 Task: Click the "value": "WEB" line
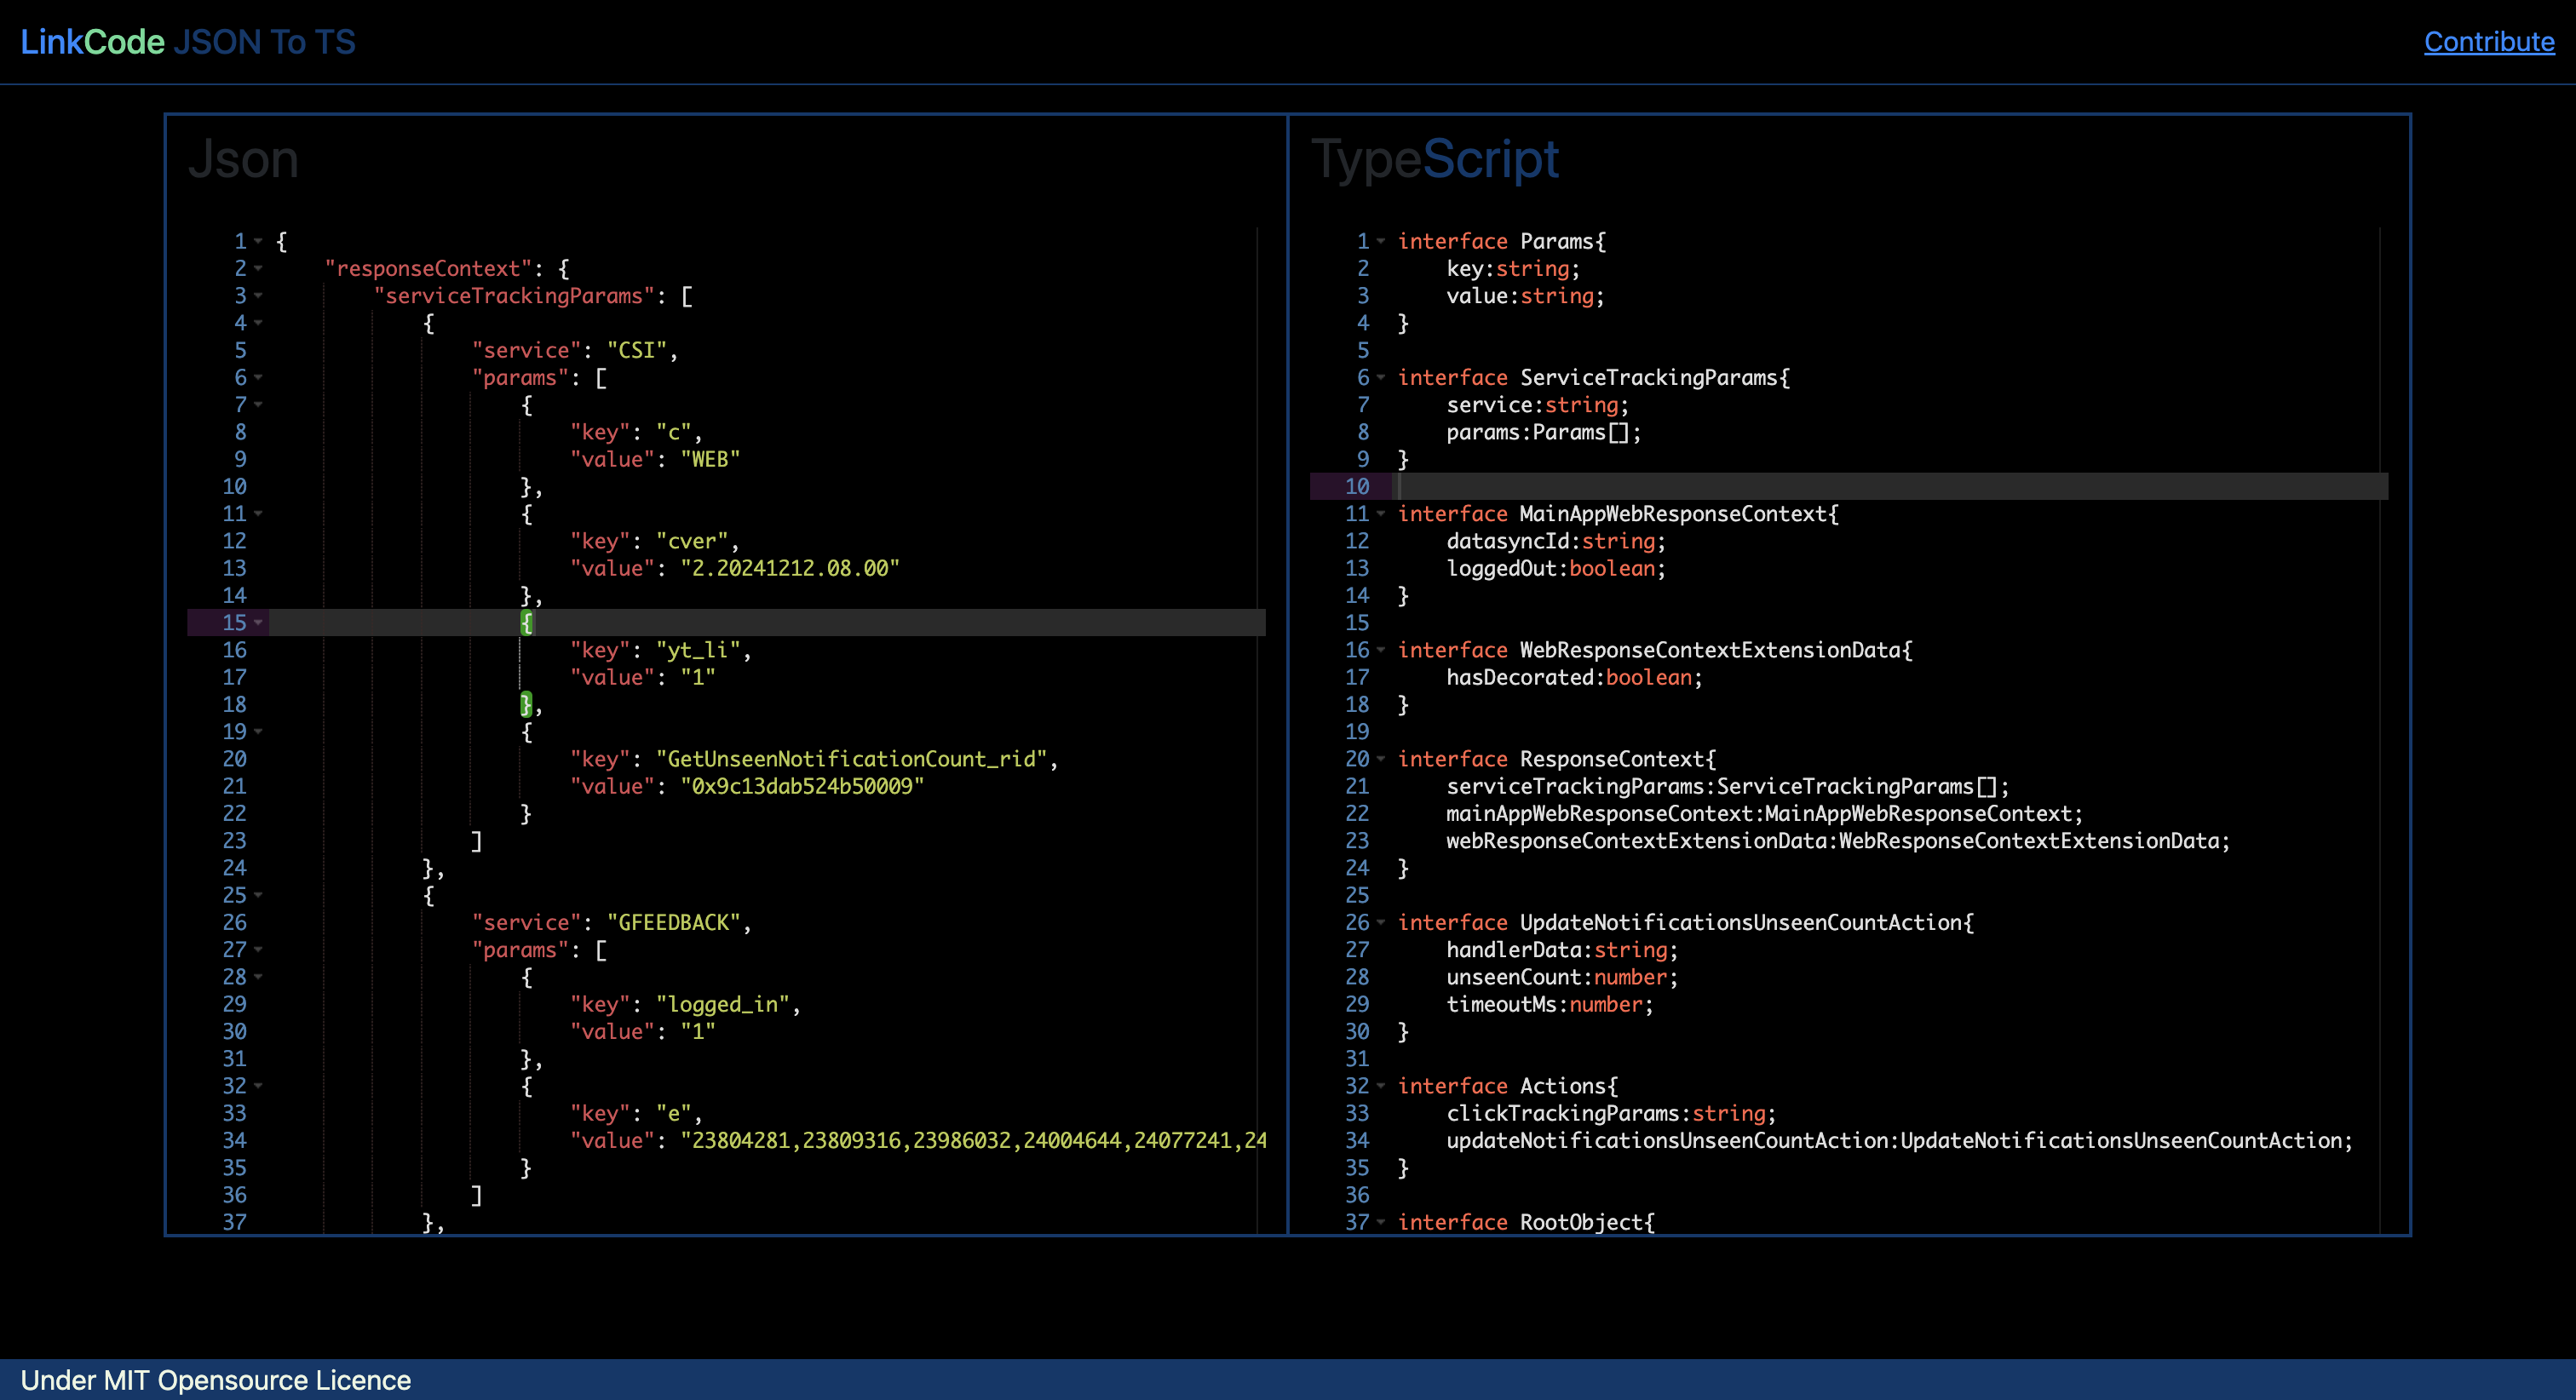[655, 459]
